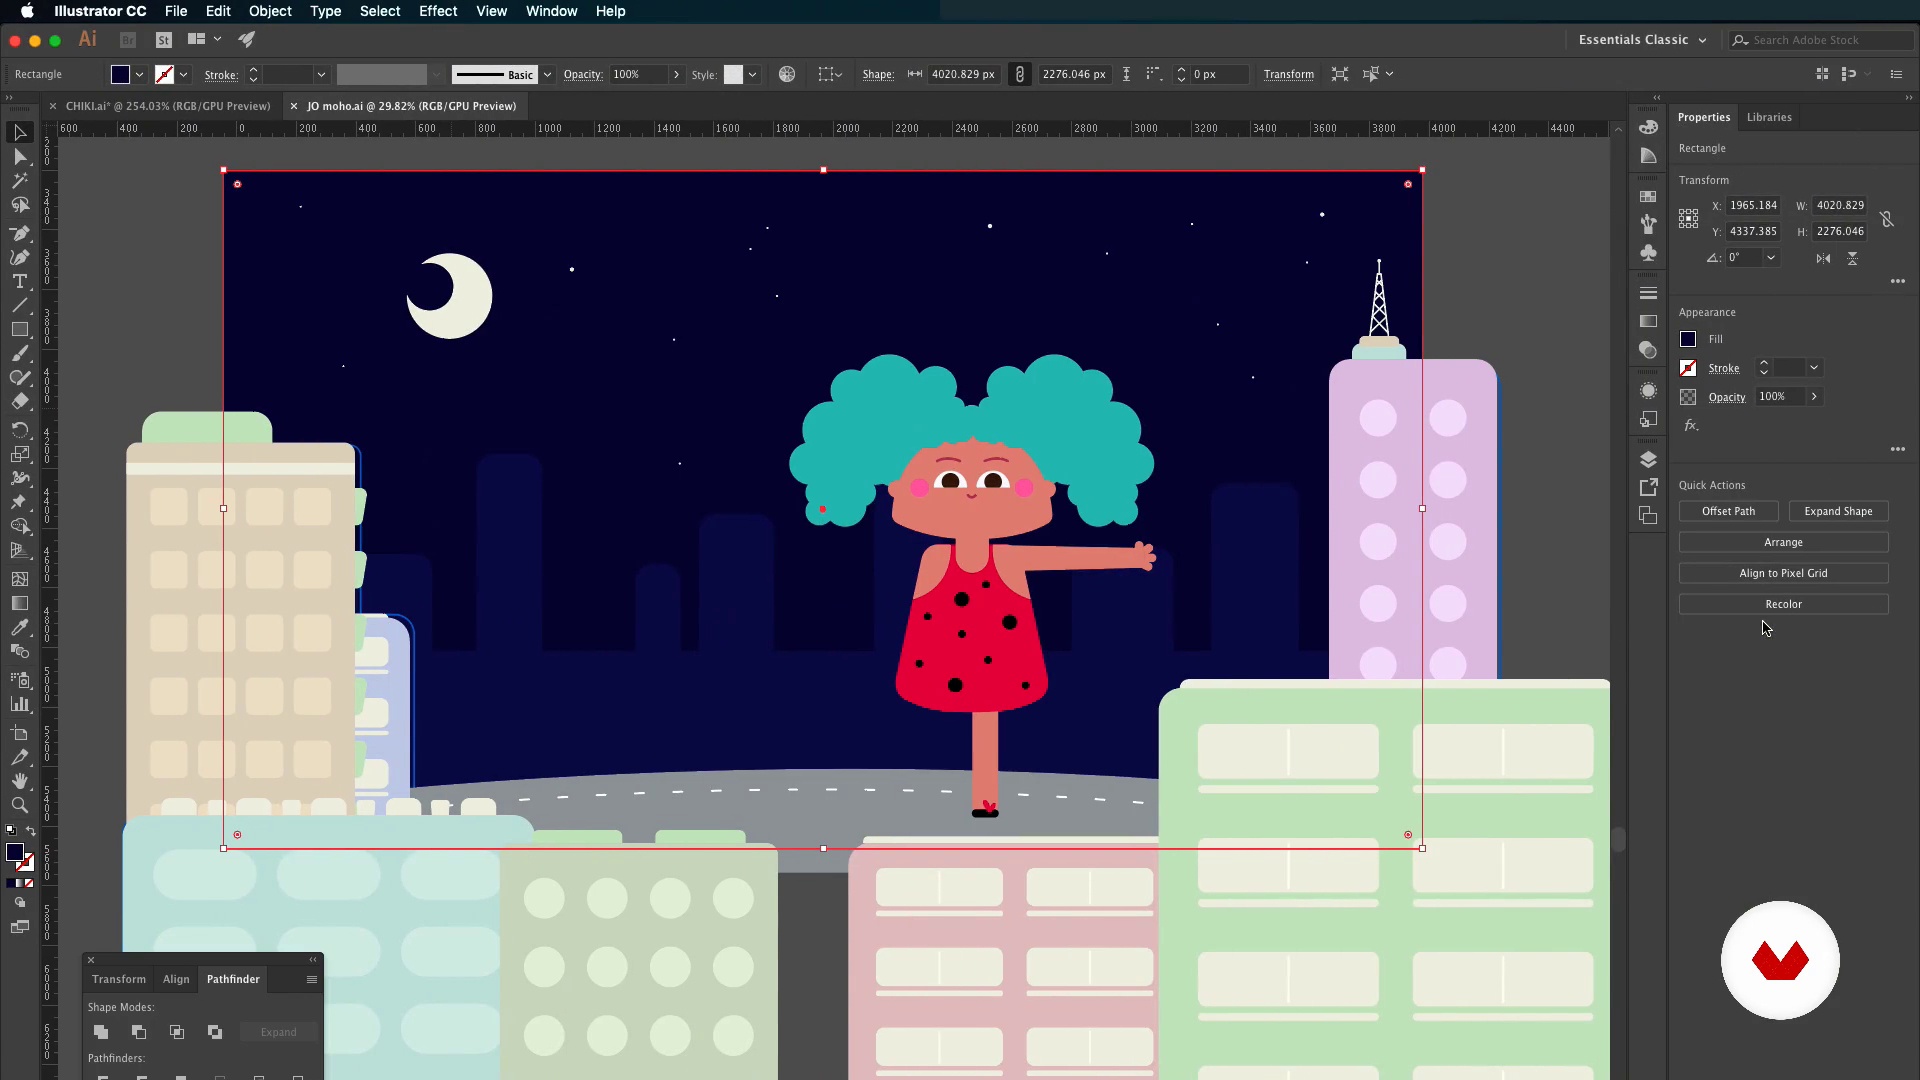Select the Eyedropper tool
Viewport: 1920px width, 1080px height.
pos(19,627)
